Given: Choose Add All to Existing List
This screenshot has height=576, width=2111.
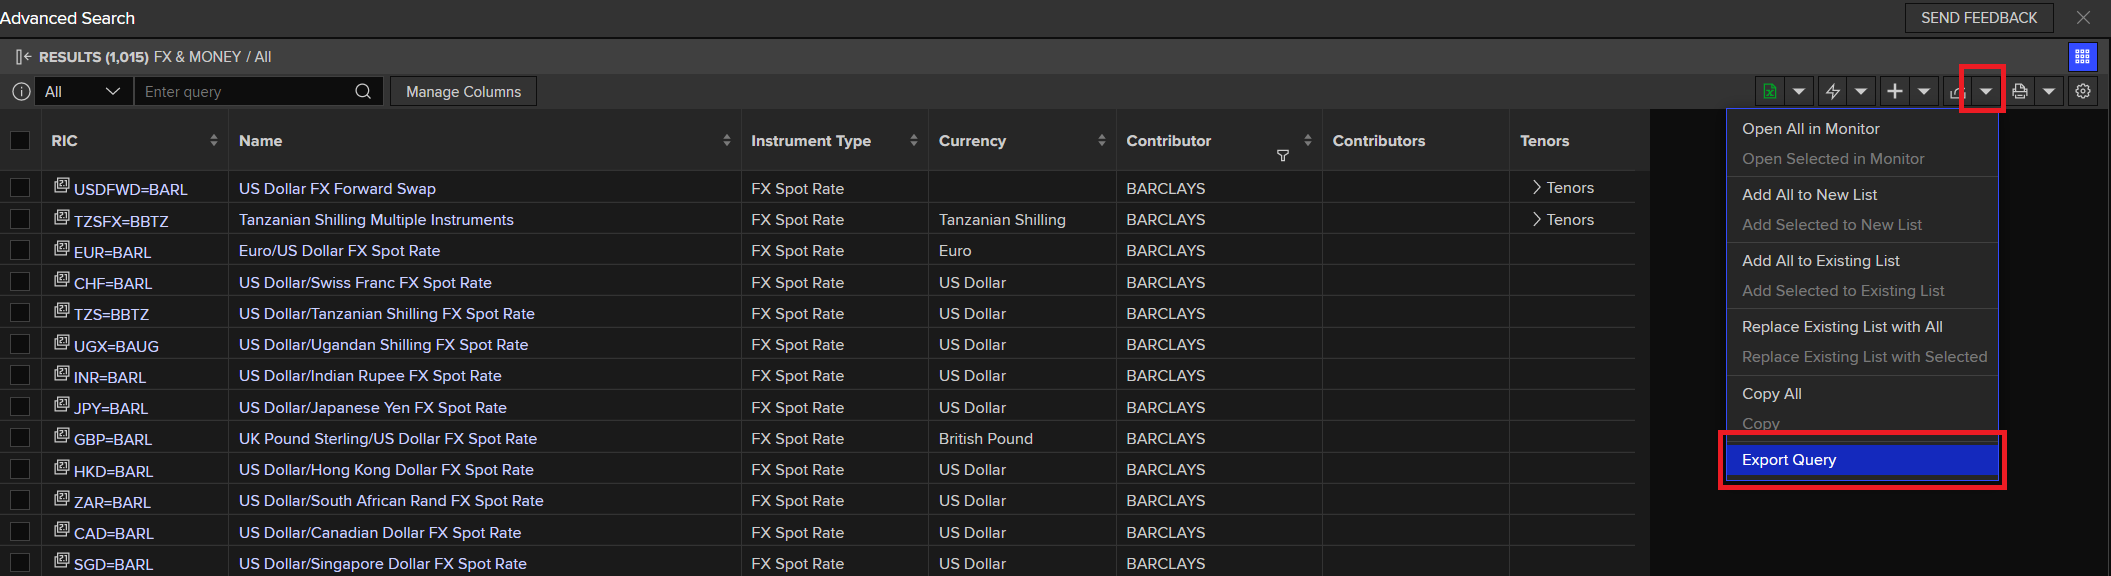Looking at the screenshot, I should point(1821,260).
